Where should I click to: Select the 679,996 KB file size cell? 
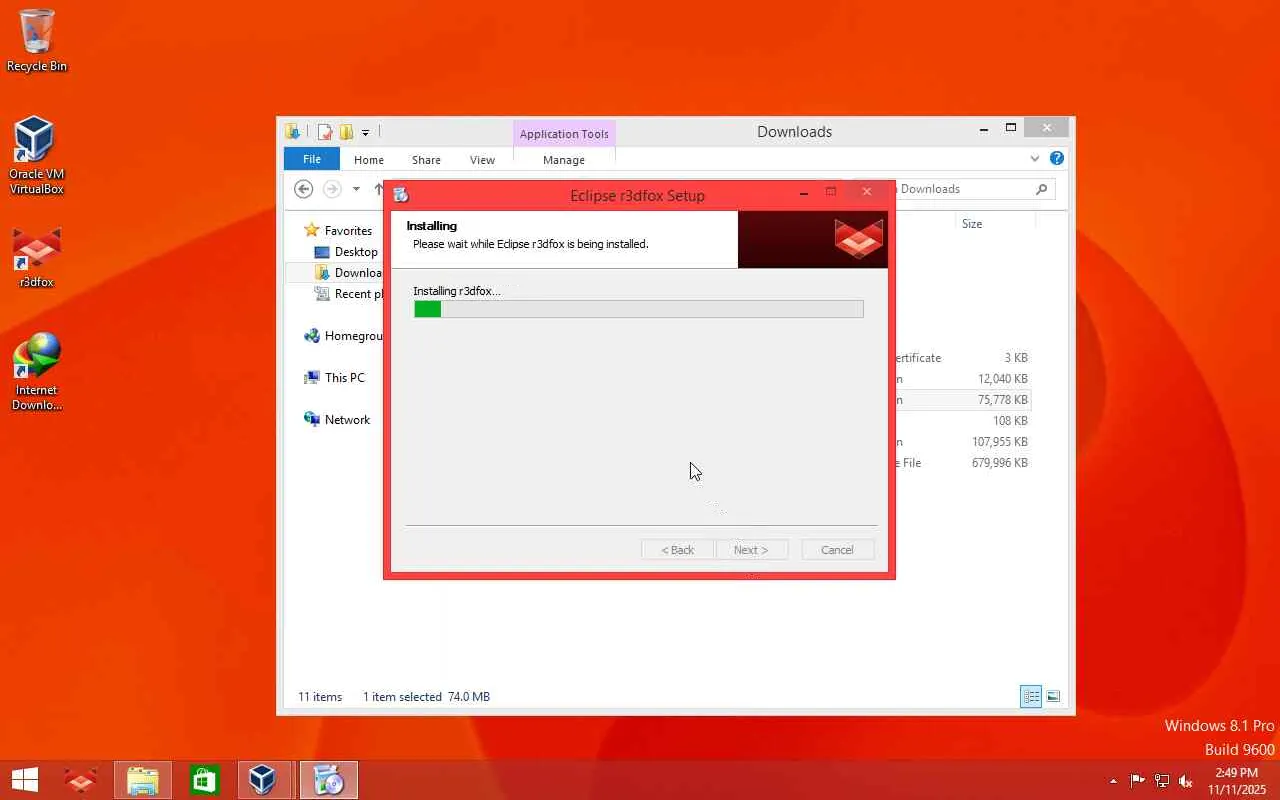(x=1000, y=463)
